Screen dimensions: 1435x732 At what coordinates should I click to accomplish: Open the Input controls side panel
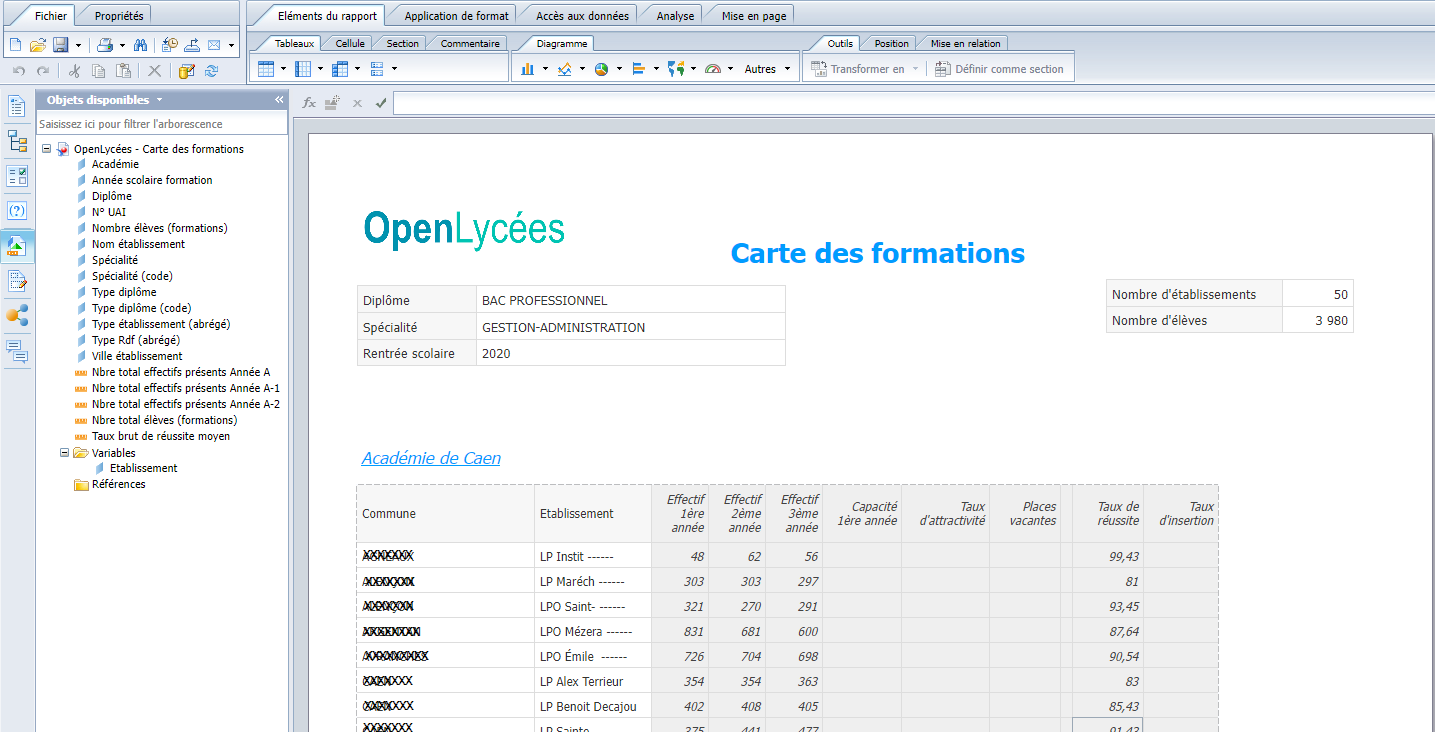pyautogui.click(x=17, y=176)
